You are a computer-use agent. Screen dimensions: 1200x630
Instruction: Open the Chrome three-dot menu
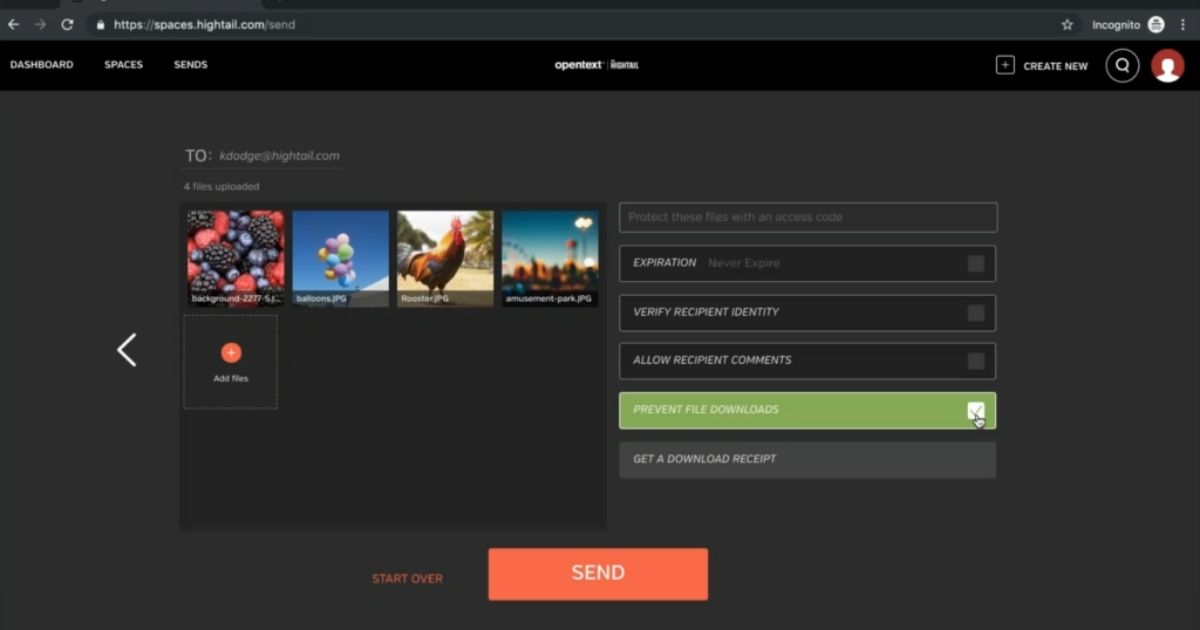click(x=1183, y=24)
